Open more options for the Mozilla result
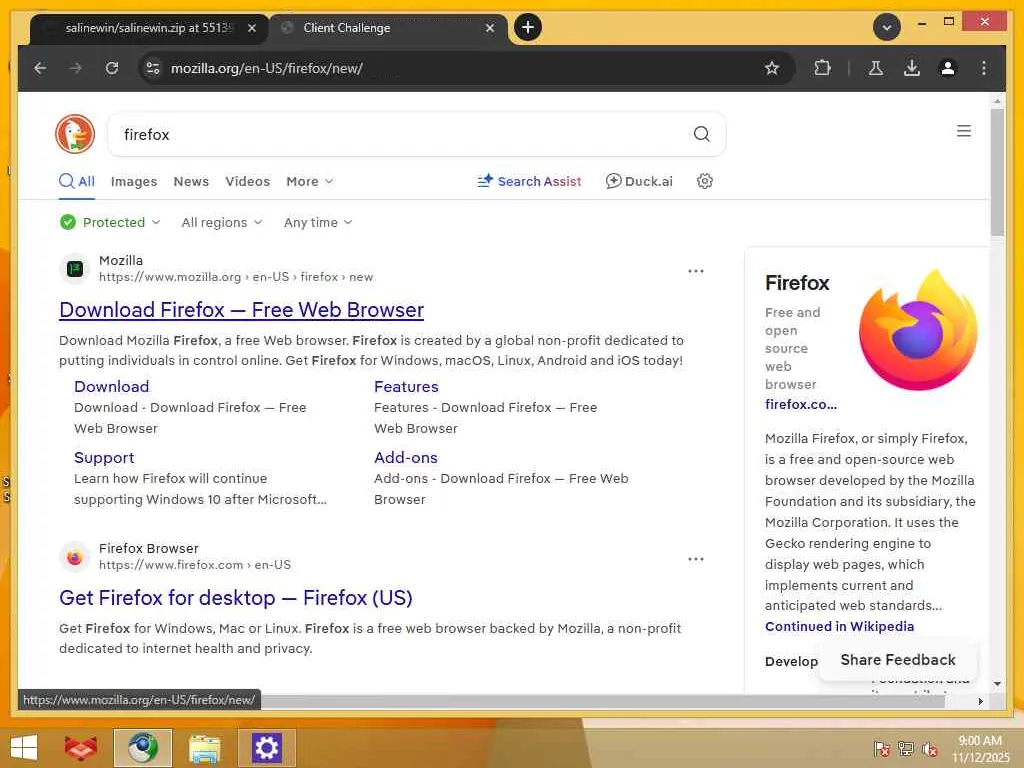 [x=696, y=271]
